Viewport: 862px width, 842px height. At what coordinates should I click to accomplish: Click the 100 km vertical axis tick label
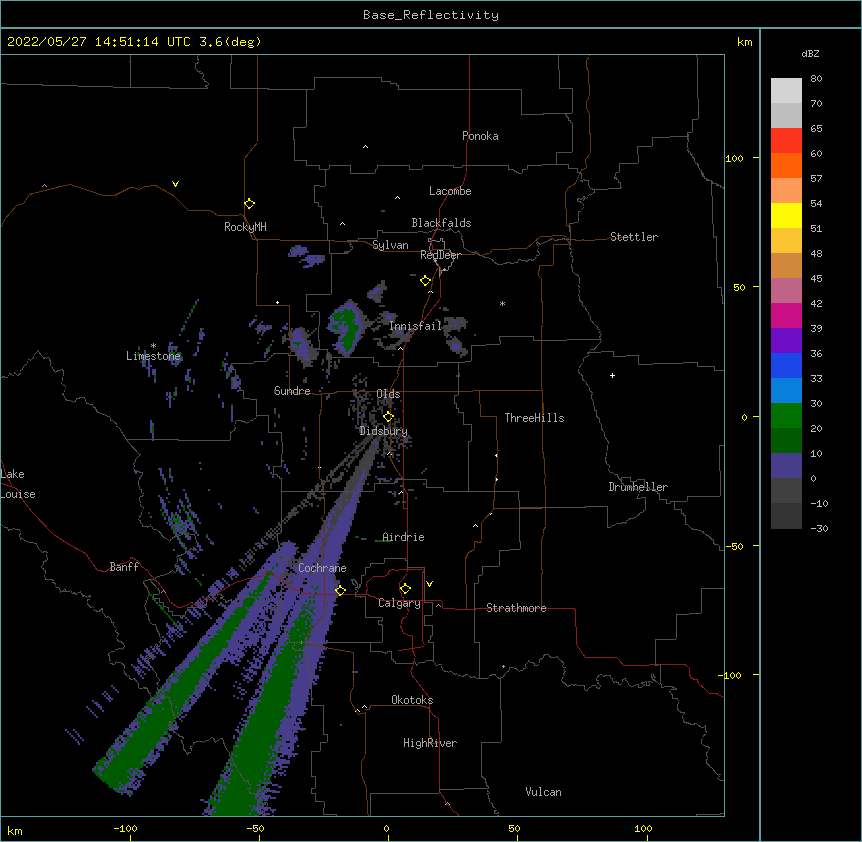click(734, 158)
